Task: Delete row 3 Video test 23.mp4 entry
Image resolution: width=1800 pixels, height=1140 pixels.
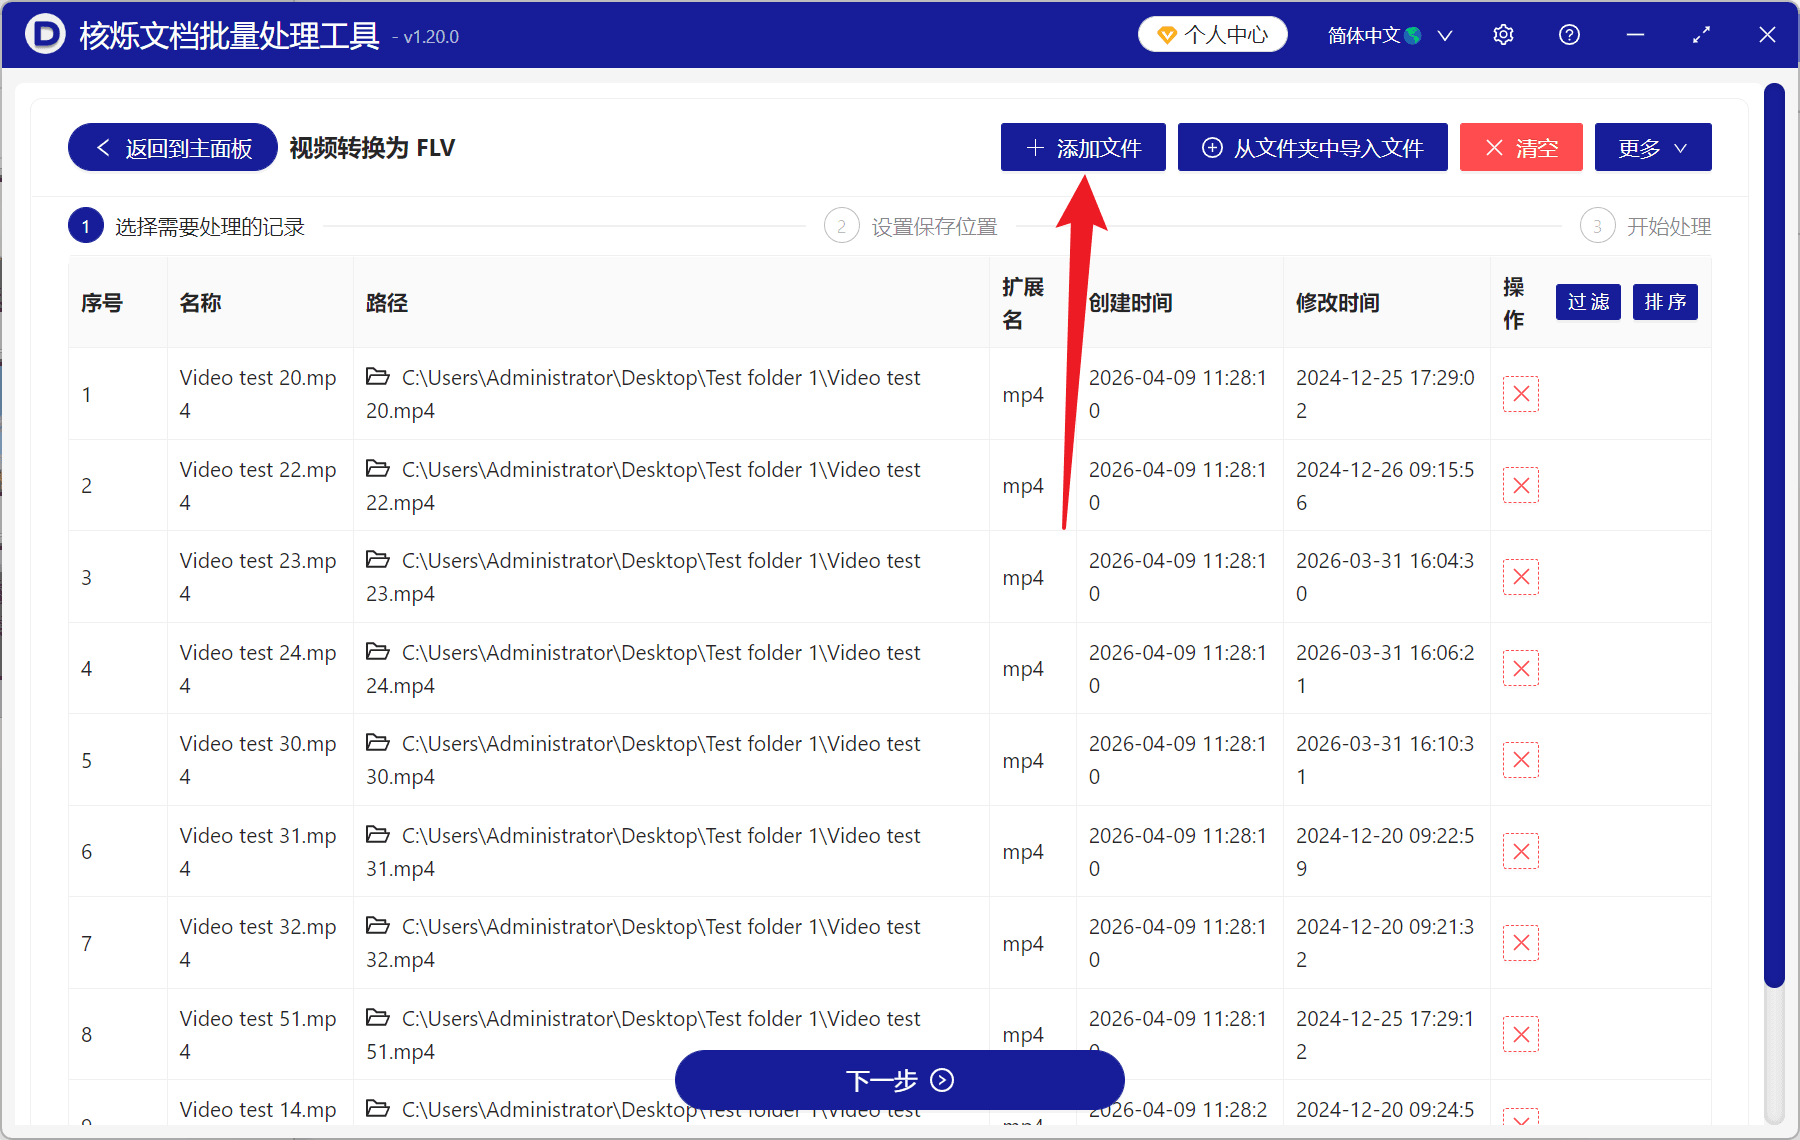Action: coord(1520,577)
